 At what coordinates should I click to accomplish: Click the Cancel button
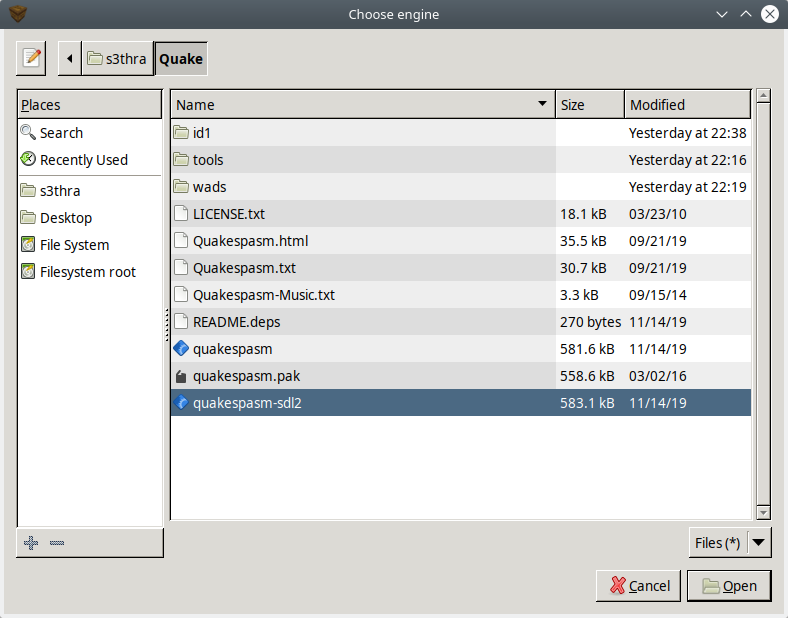638,586
